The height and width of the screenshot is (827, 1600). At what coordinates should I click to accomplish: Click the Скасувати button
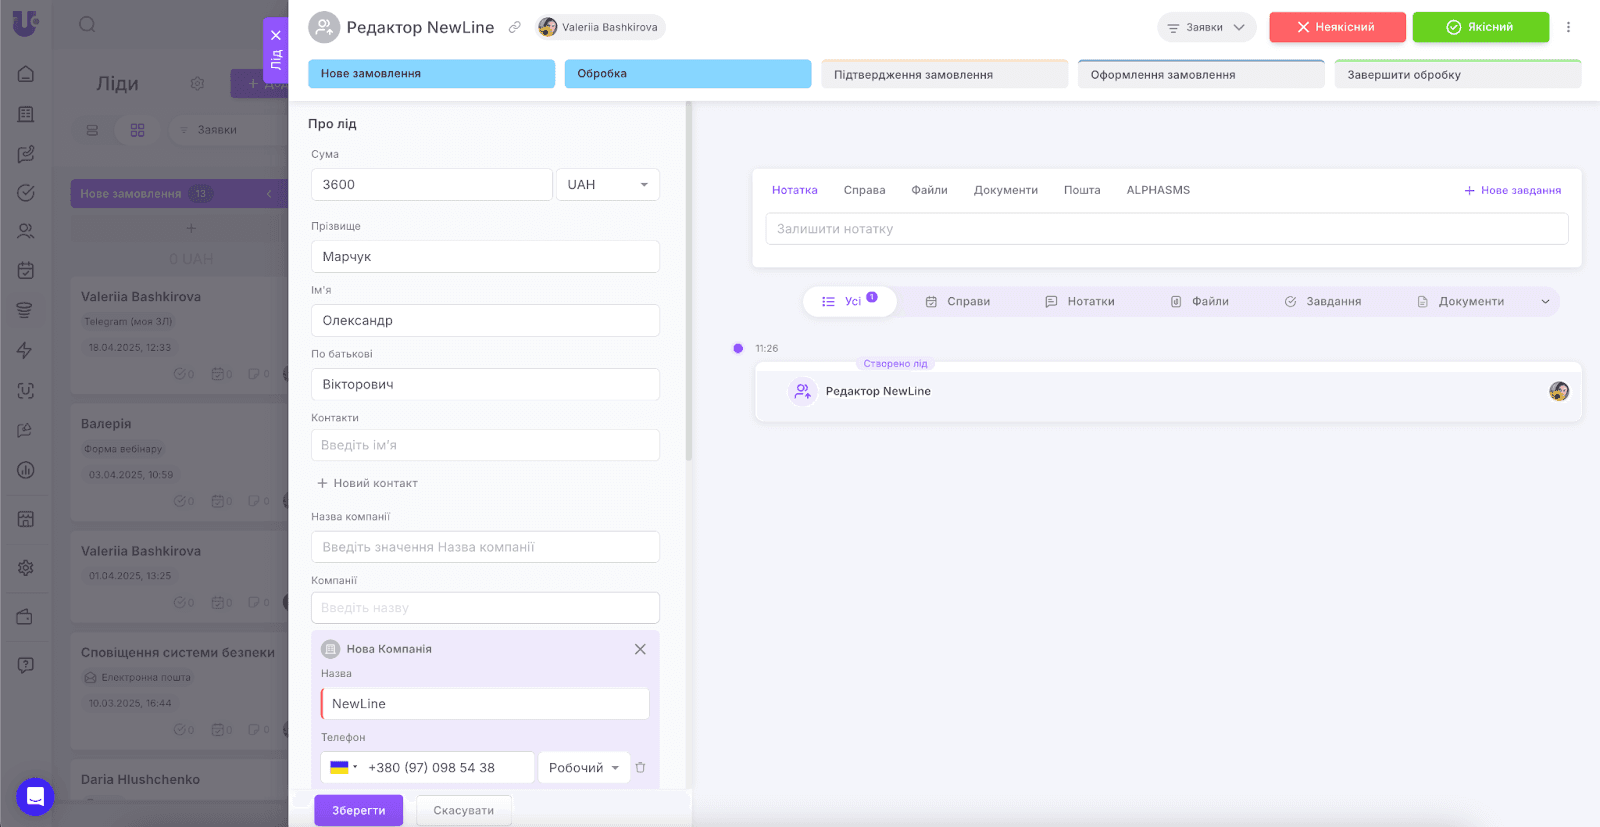[x=464, y=810]
